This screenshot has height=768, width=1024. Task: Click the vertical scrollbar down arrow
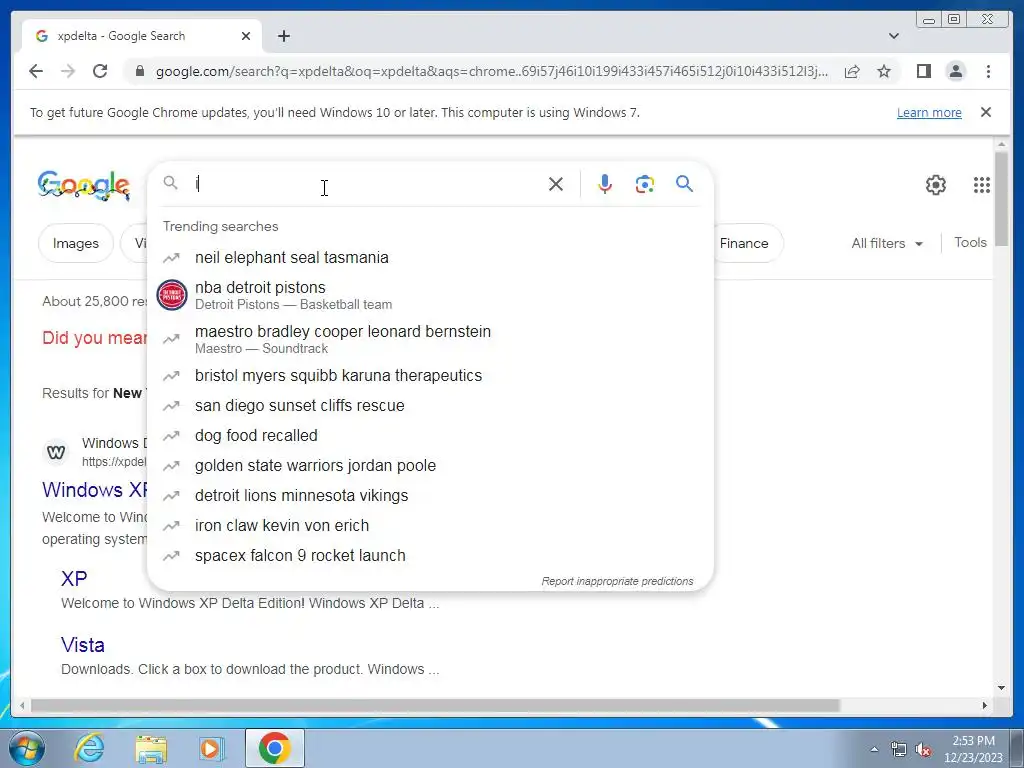tap(1001, 687)
